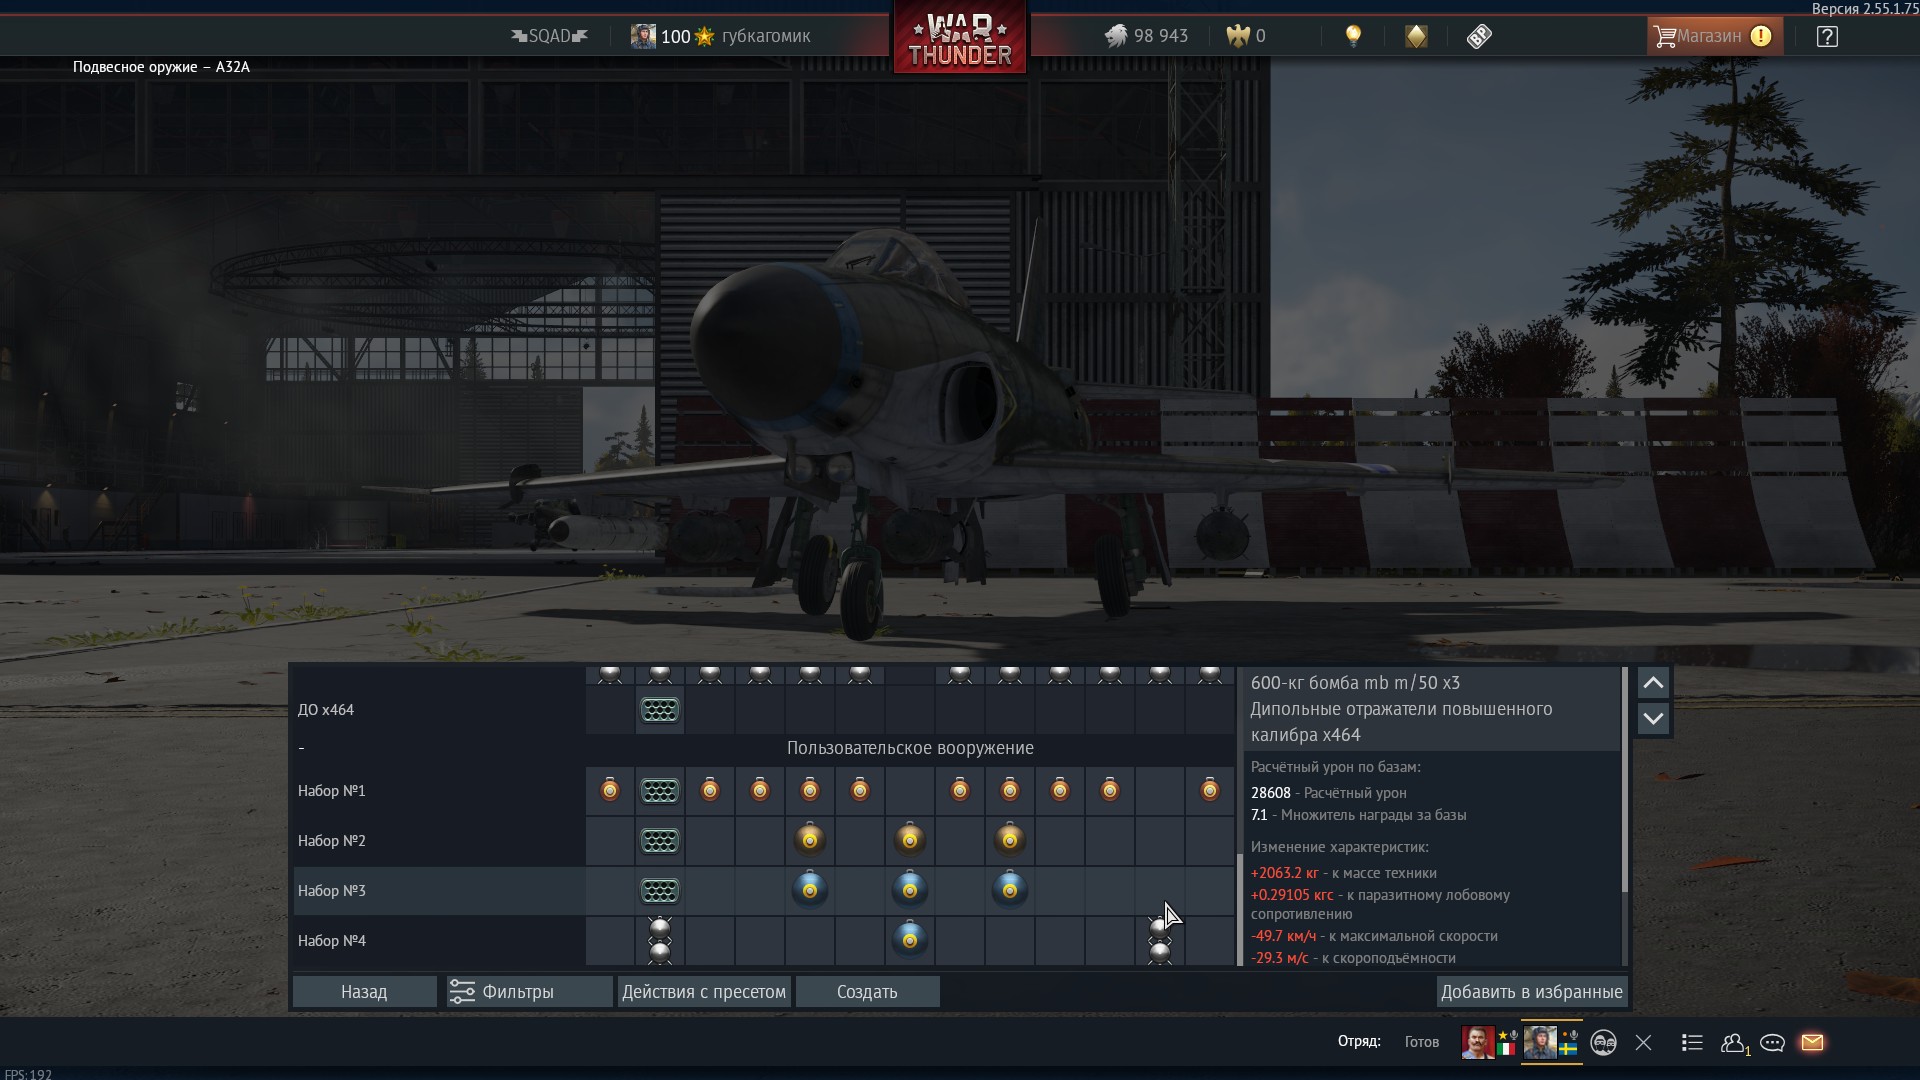Click the squad members masks icon
1920x1080 pixels.
[1603, 1043]
